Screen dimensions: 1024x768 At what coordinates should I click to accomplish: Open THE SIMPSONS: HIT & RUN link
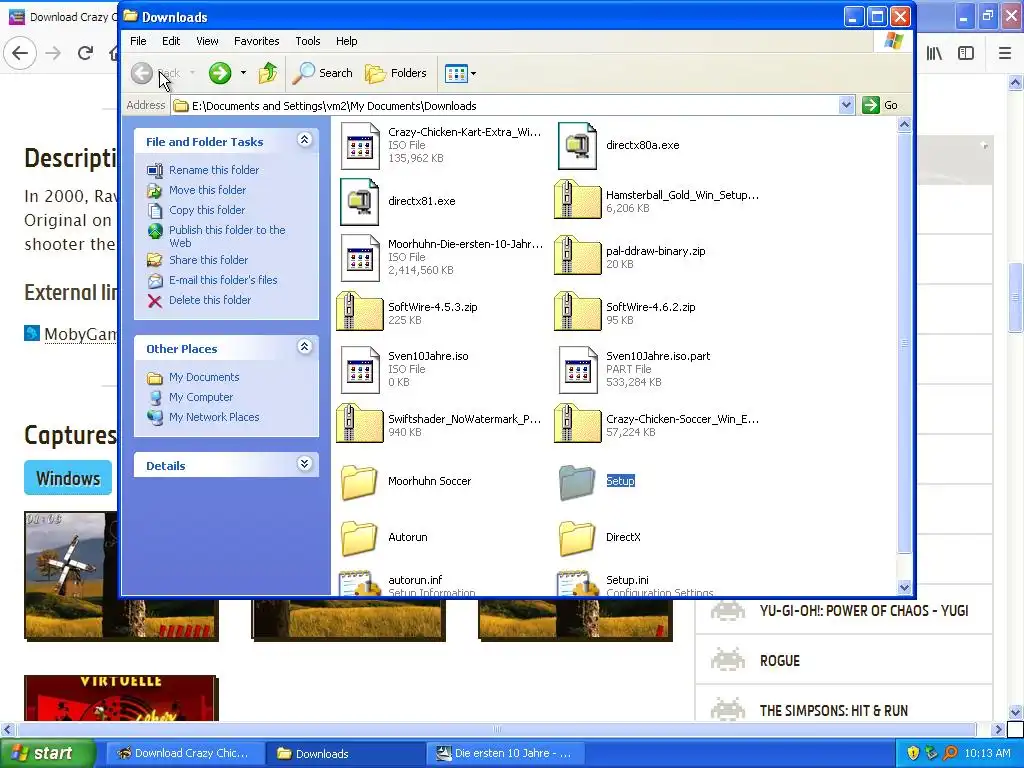[833, 711]
